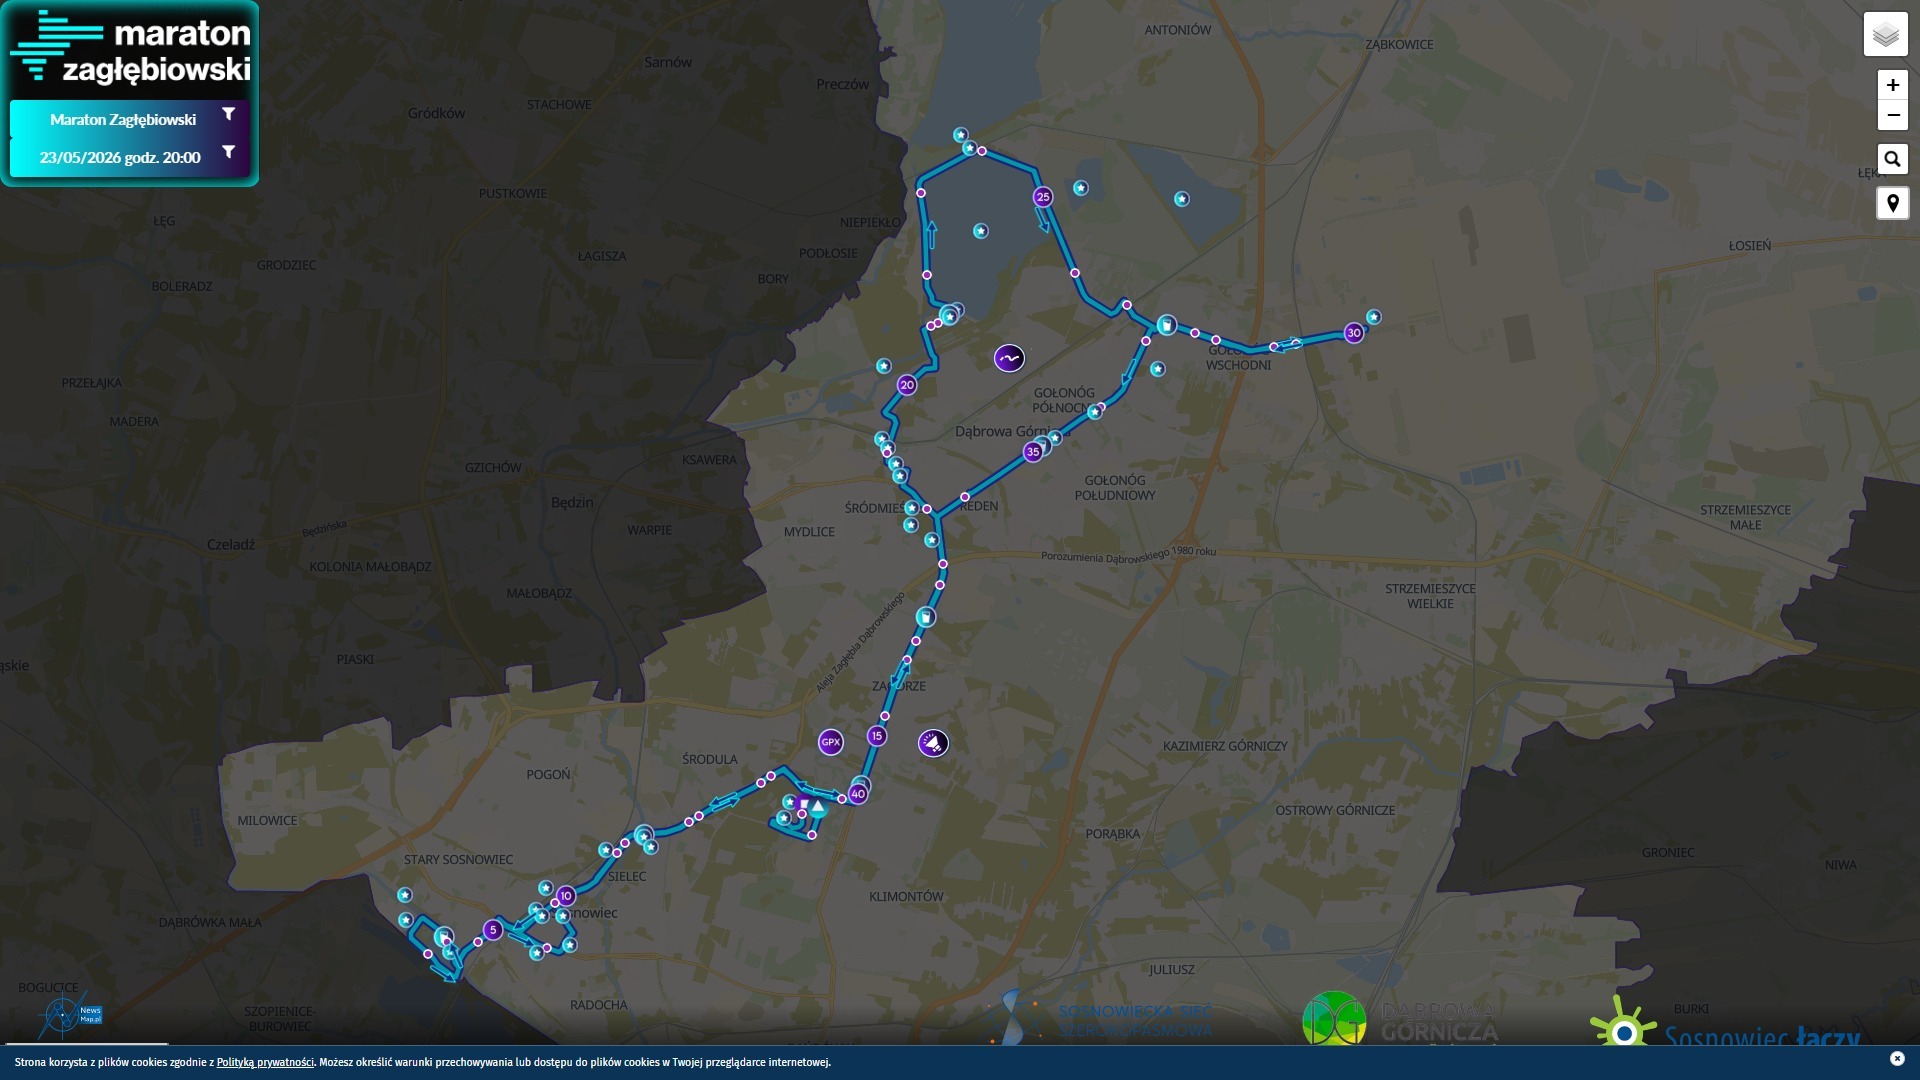Click funnel icon beside Maraton Zagłębiowski
Image resolution: width=1920 pixels, height=1080 pixels.
click(229, 114)
